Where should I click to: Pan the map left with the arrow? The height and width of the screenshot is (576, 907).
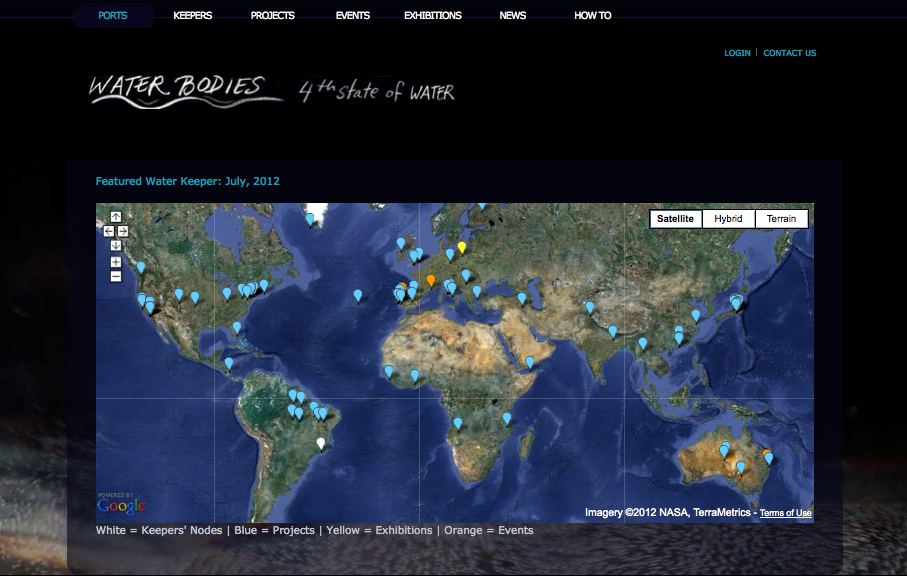109,231
